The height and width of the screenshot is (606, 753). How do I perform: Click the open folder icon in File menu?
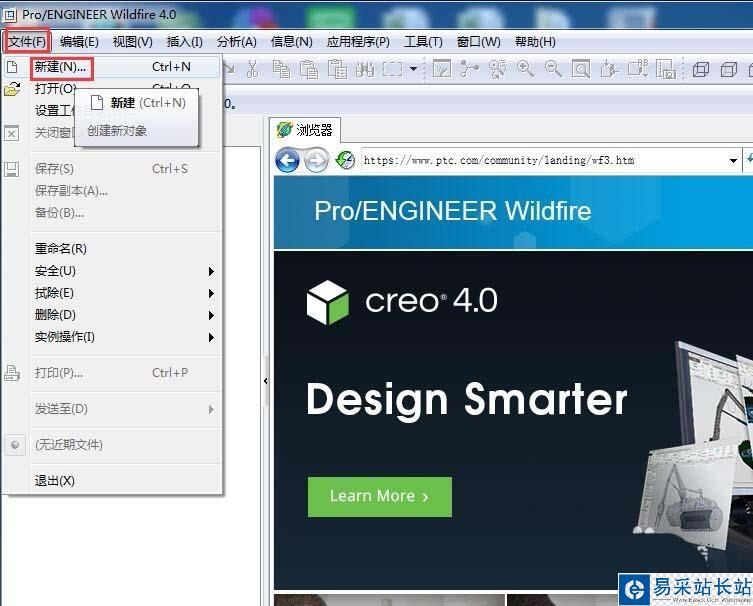click(12, 89)
